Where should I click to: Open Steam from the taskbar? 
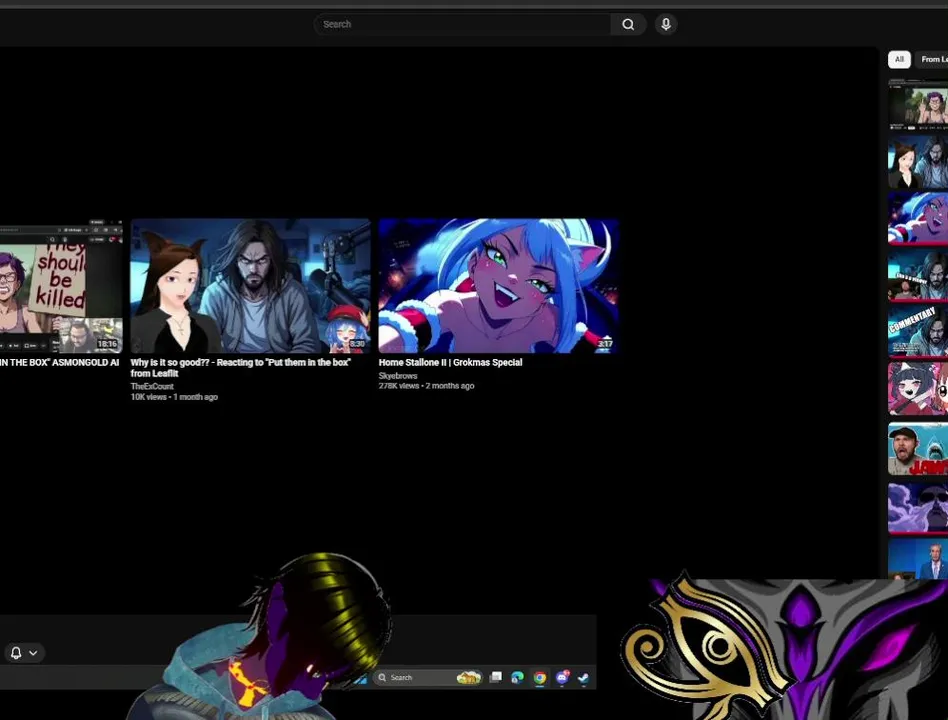point(583,678)
